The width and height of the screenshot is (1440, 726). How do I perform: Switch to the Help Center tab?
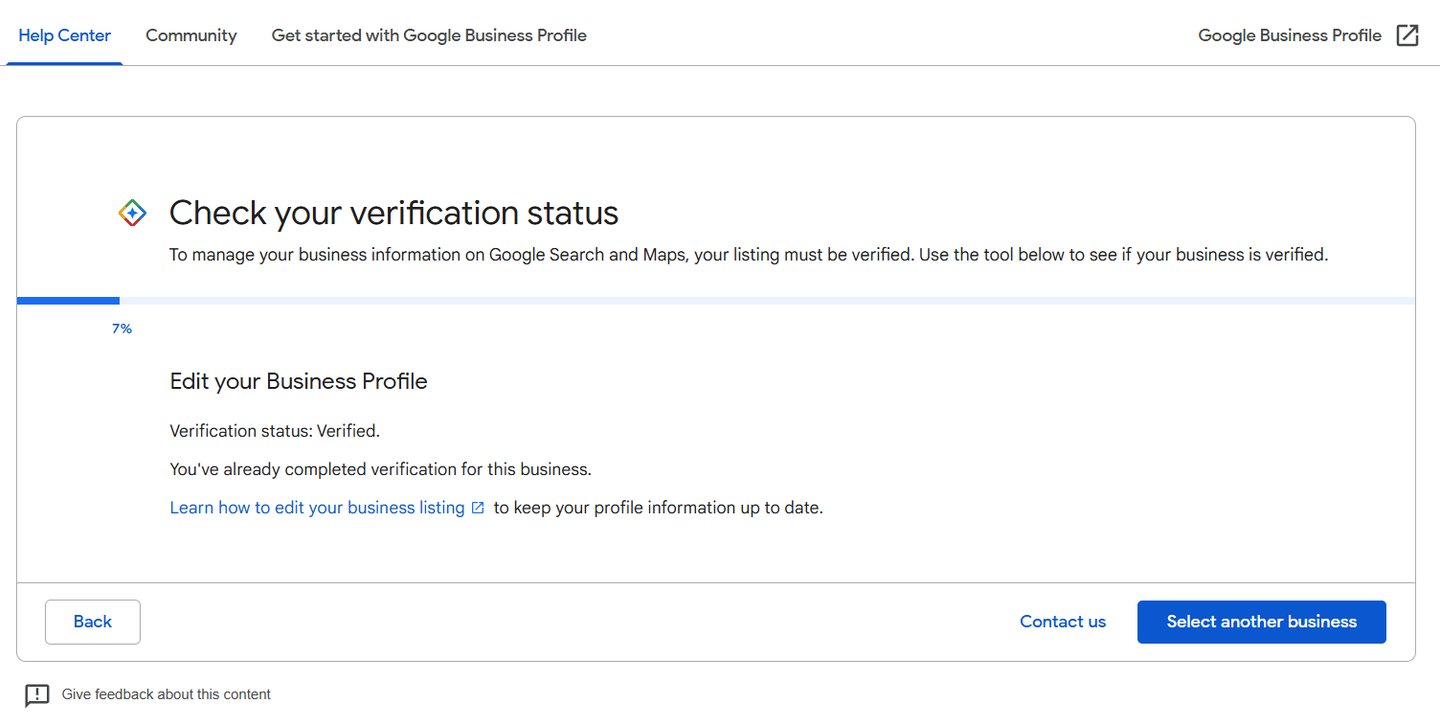click(64, 35)
